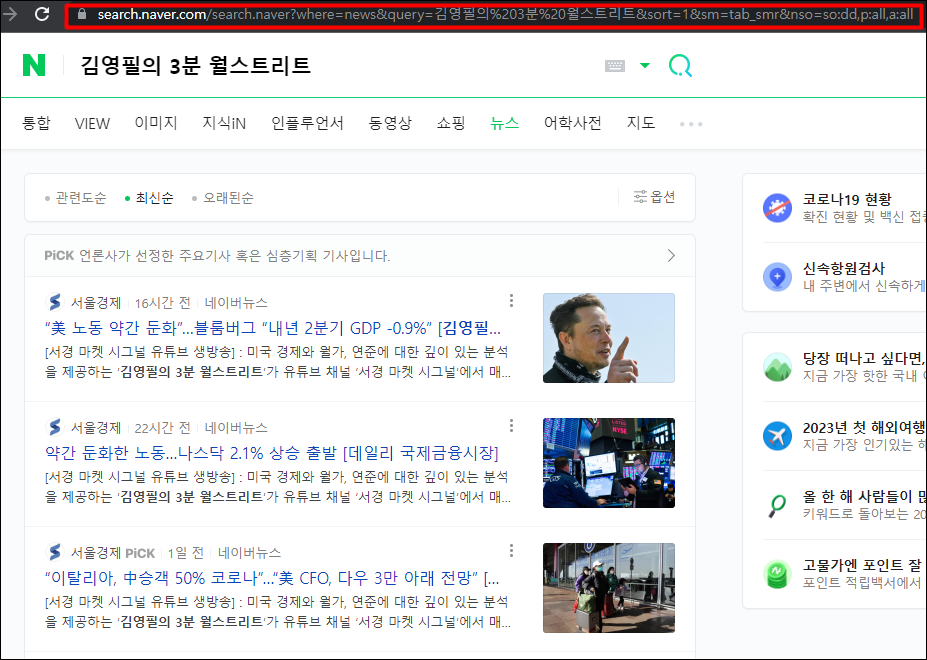
Task: Click the 신속항원검사 location pin icon
Action: click(x=777, y=277)
